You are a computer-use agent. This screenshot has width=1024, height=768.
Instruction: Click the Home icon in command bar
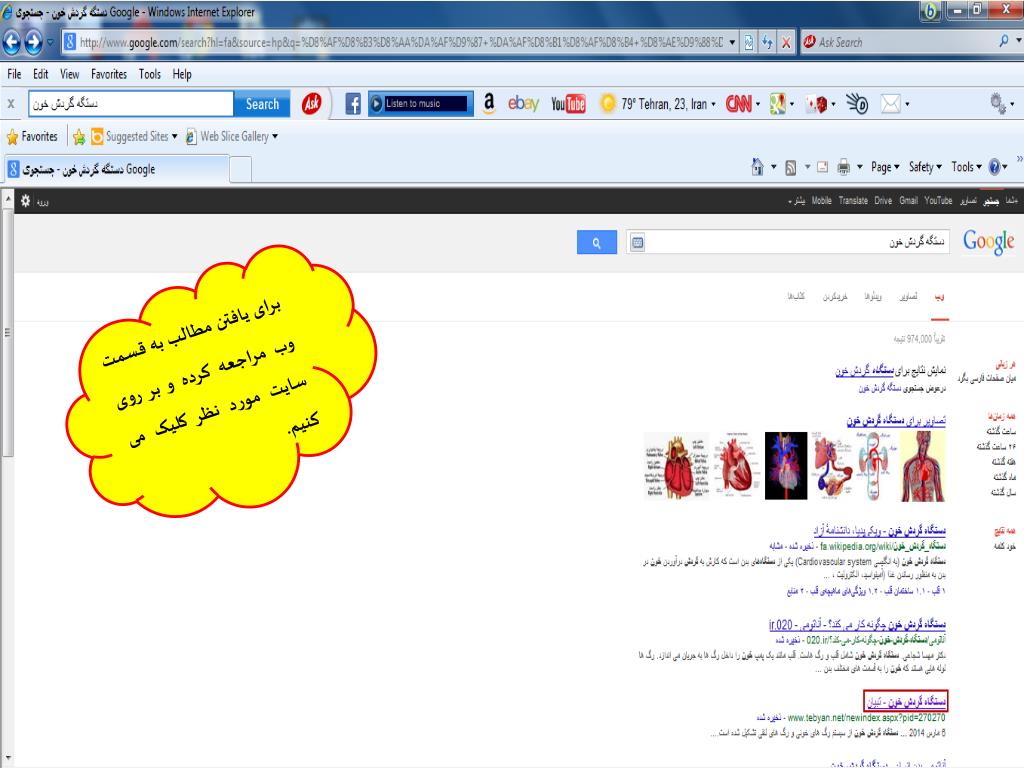[x=758, y=167]
